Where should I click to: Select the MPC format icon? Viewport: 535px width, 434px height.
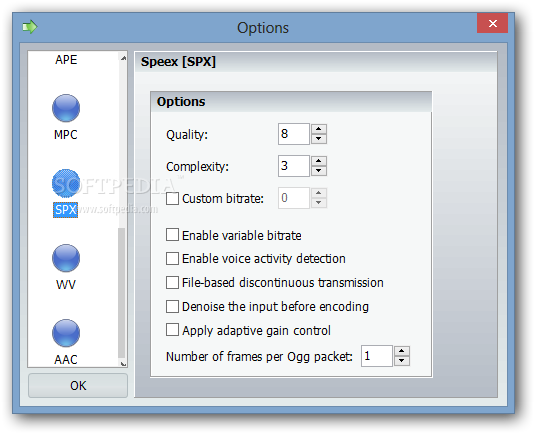pos(66,108)
